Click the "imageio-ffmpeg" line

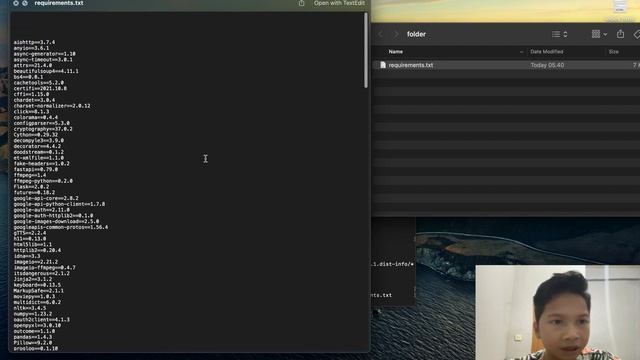[44, 267]
